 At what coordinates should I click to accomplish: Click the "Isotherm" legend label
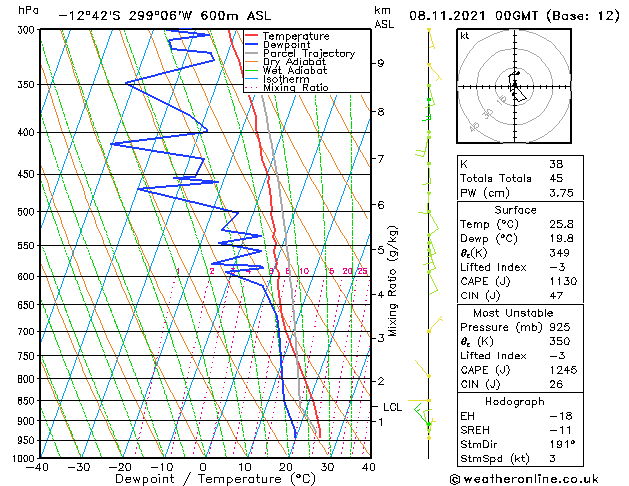(286, 79)
